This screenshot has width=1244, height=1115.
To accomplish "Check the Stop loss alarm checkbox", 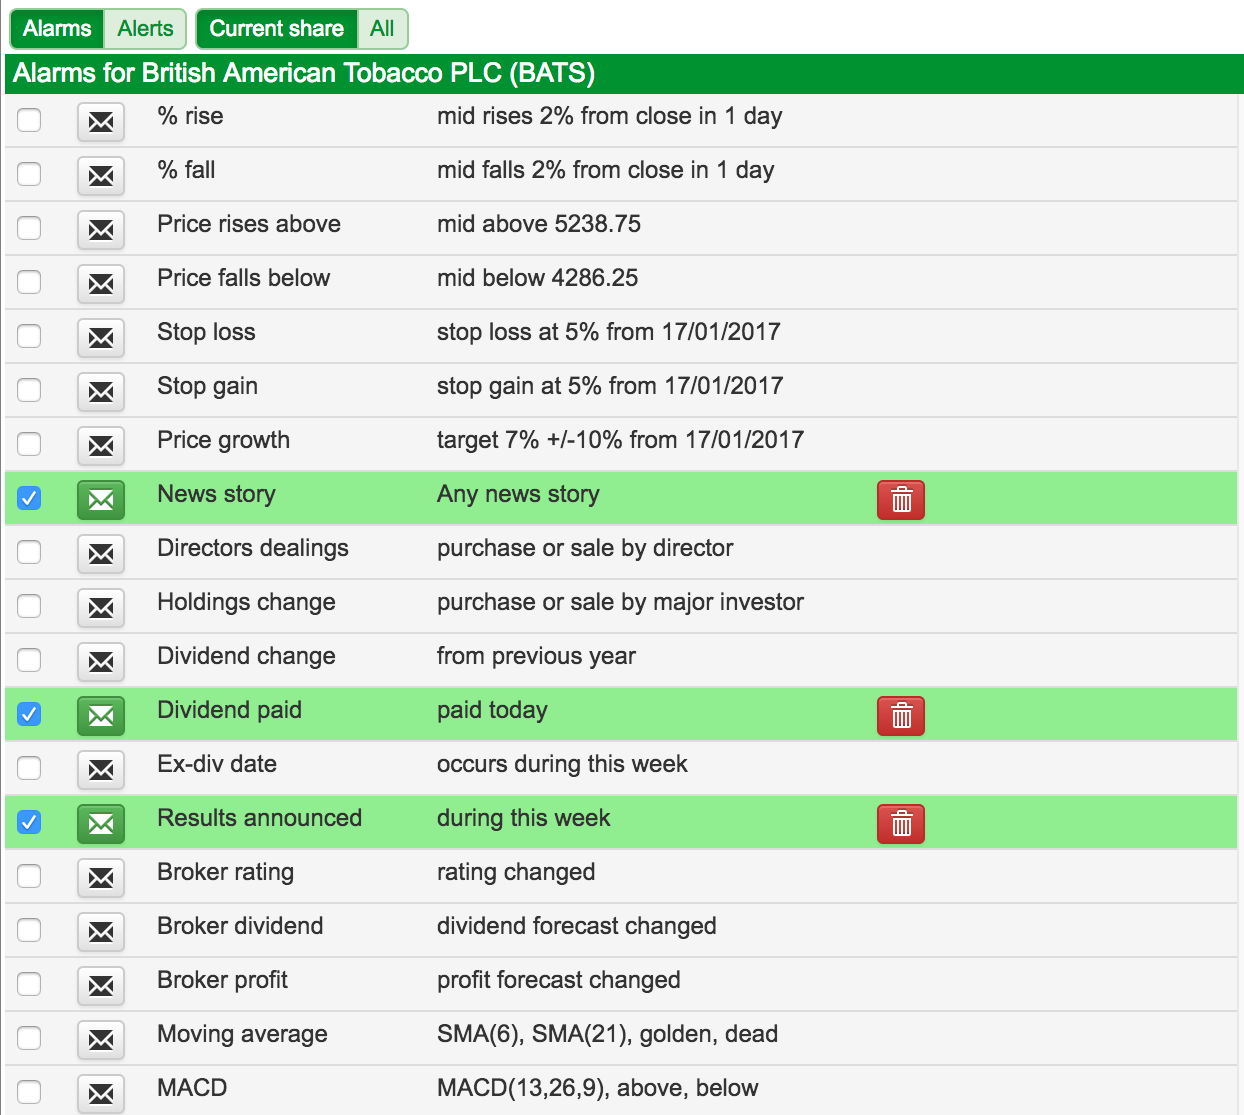I will (x=29, y=336).
